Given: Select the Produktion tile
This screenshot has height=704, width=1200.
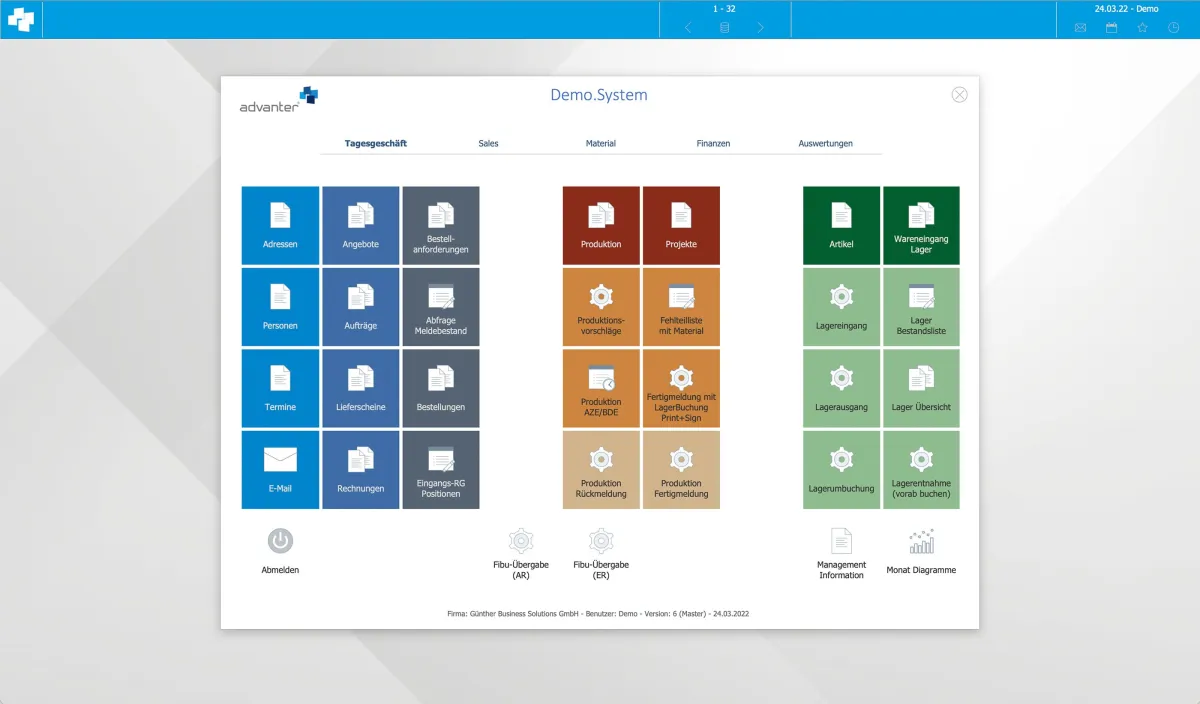Looking at the screenshot, I should click(x=600, y=224).
